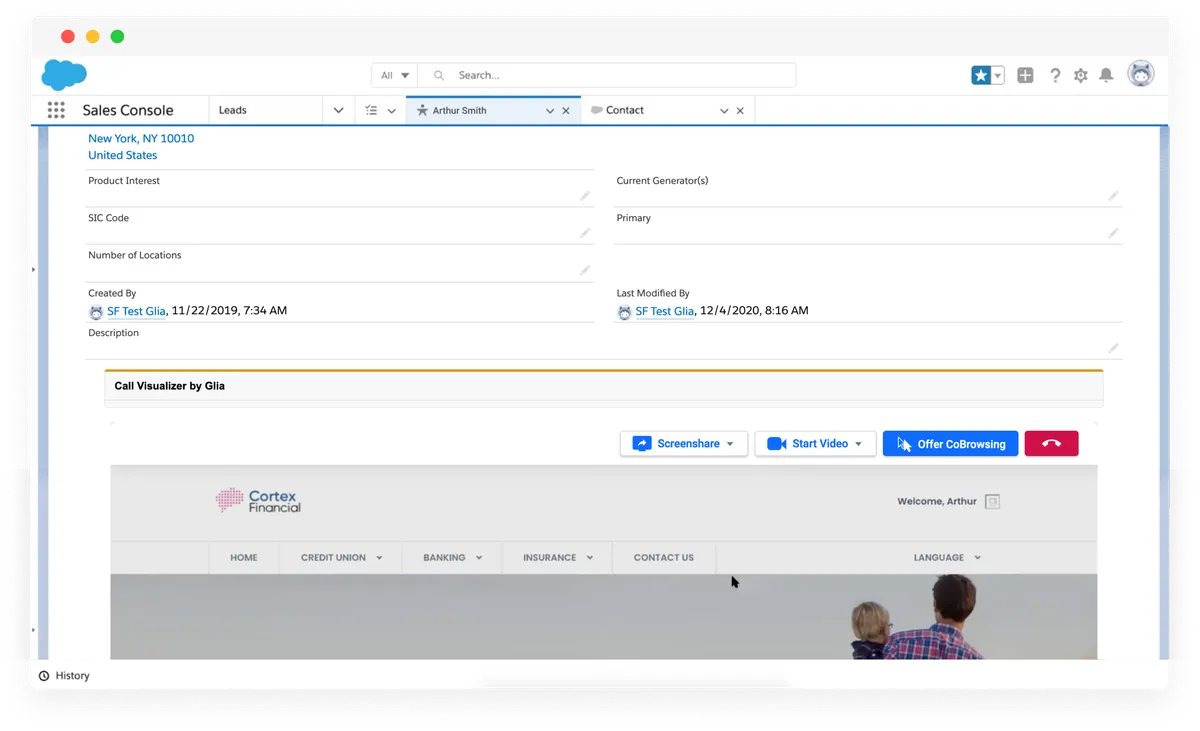Open the LANGUAGE dropdown menu
1200x731 pixels.
[946, 558]
